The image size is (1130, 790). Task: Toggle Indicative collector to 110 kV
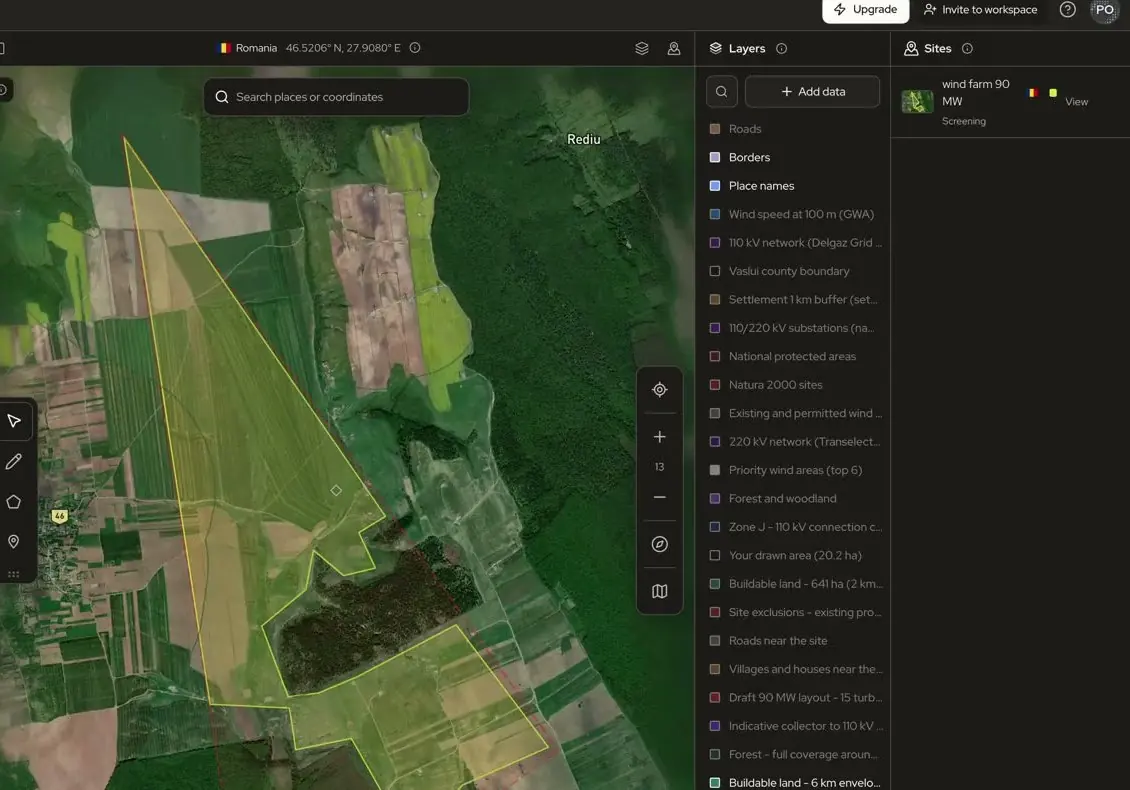click(x=715, y=726)
